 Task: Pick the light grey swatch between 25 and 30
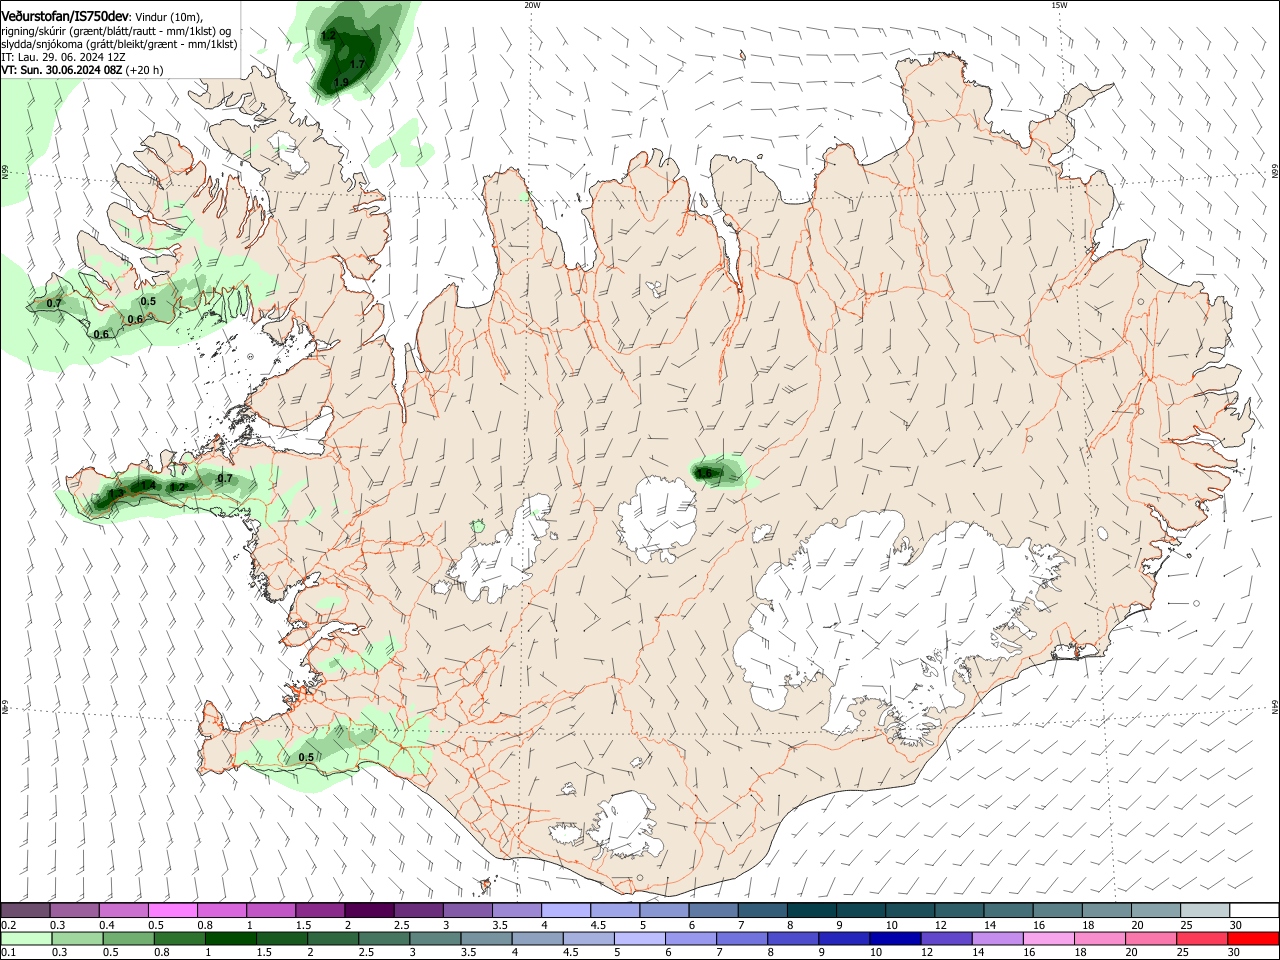click(x=1204, y=911)
